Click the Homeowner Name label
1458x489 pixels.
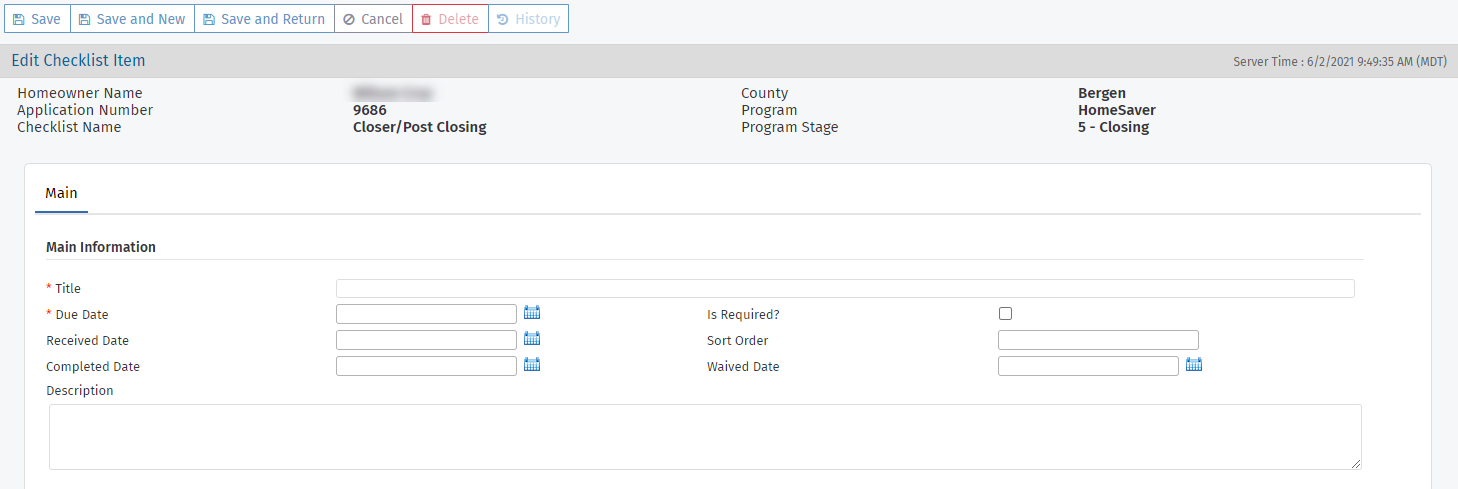coord(80,93)
